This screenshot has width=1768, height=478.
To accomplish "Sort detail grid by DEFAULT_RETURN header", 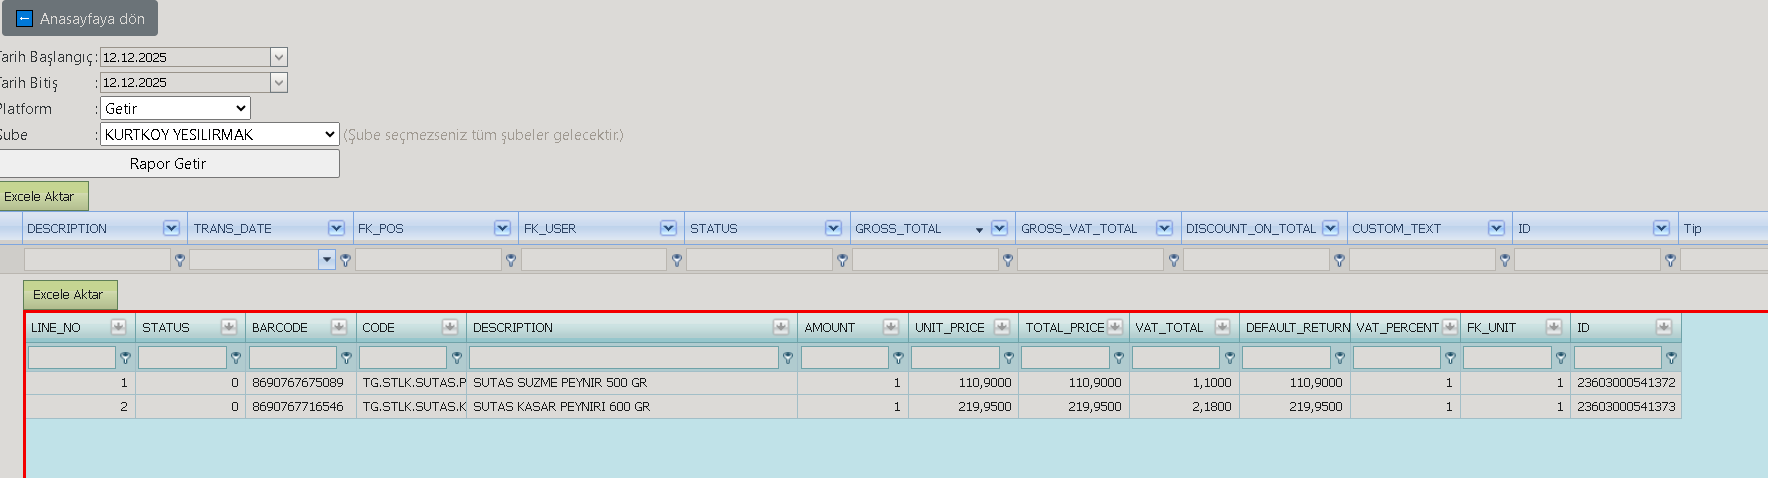I will click(x=1297, y=327).
